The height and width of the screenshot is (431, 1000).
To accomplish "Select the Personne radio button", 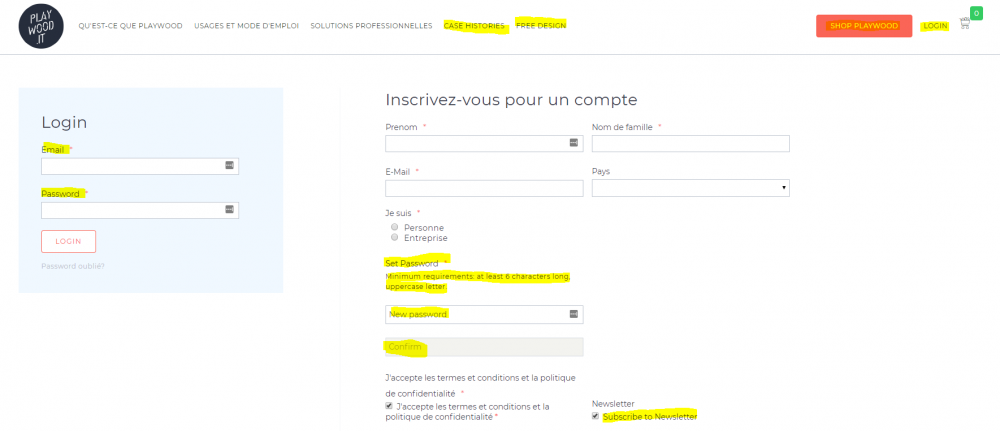I will pos(395,227).
